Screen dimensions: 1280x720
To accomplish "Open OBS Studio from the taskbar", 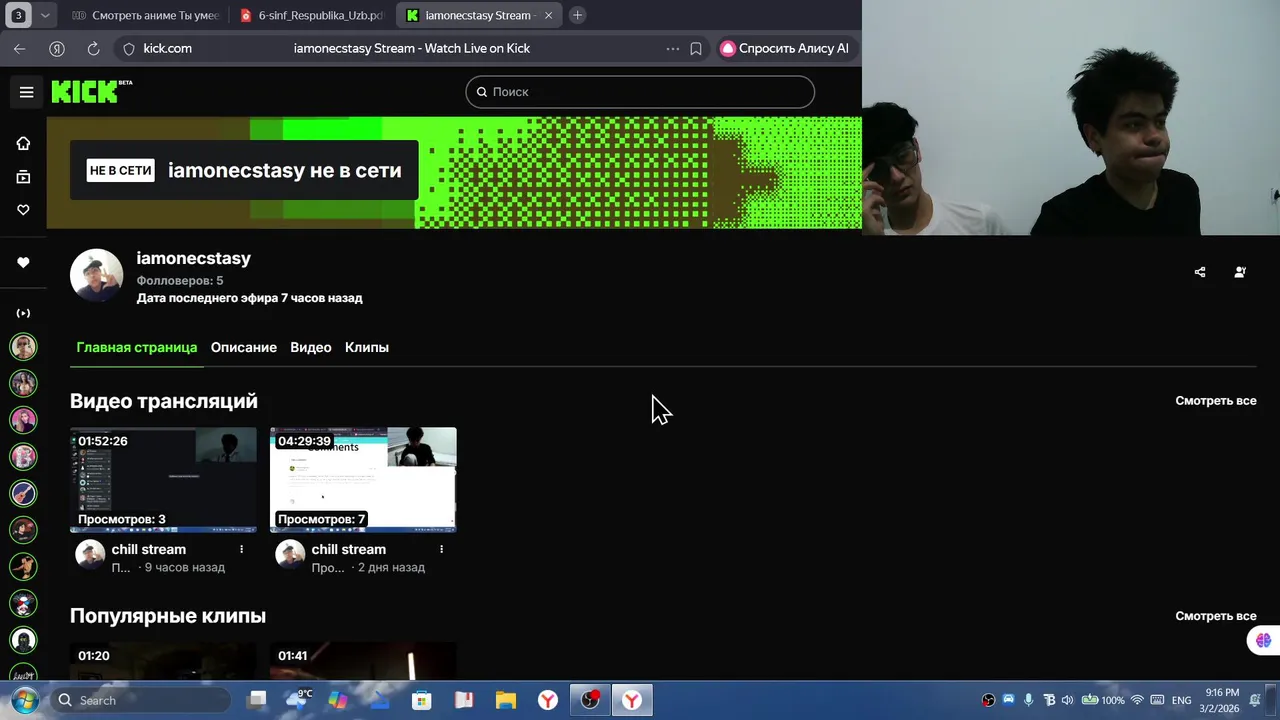I will pyautogui.click(x=590, y=700).
